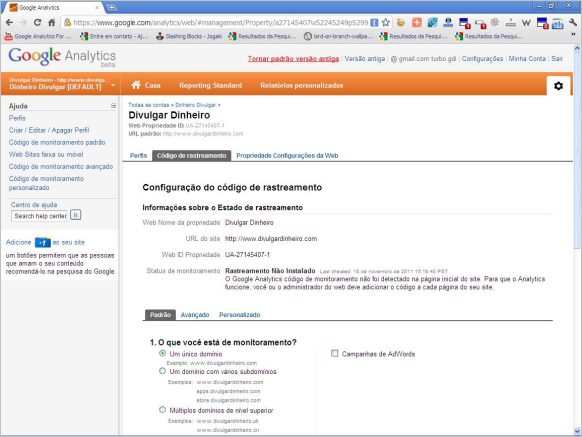
Task: Reload the page with refresh icon
Action: click(37, 23)
